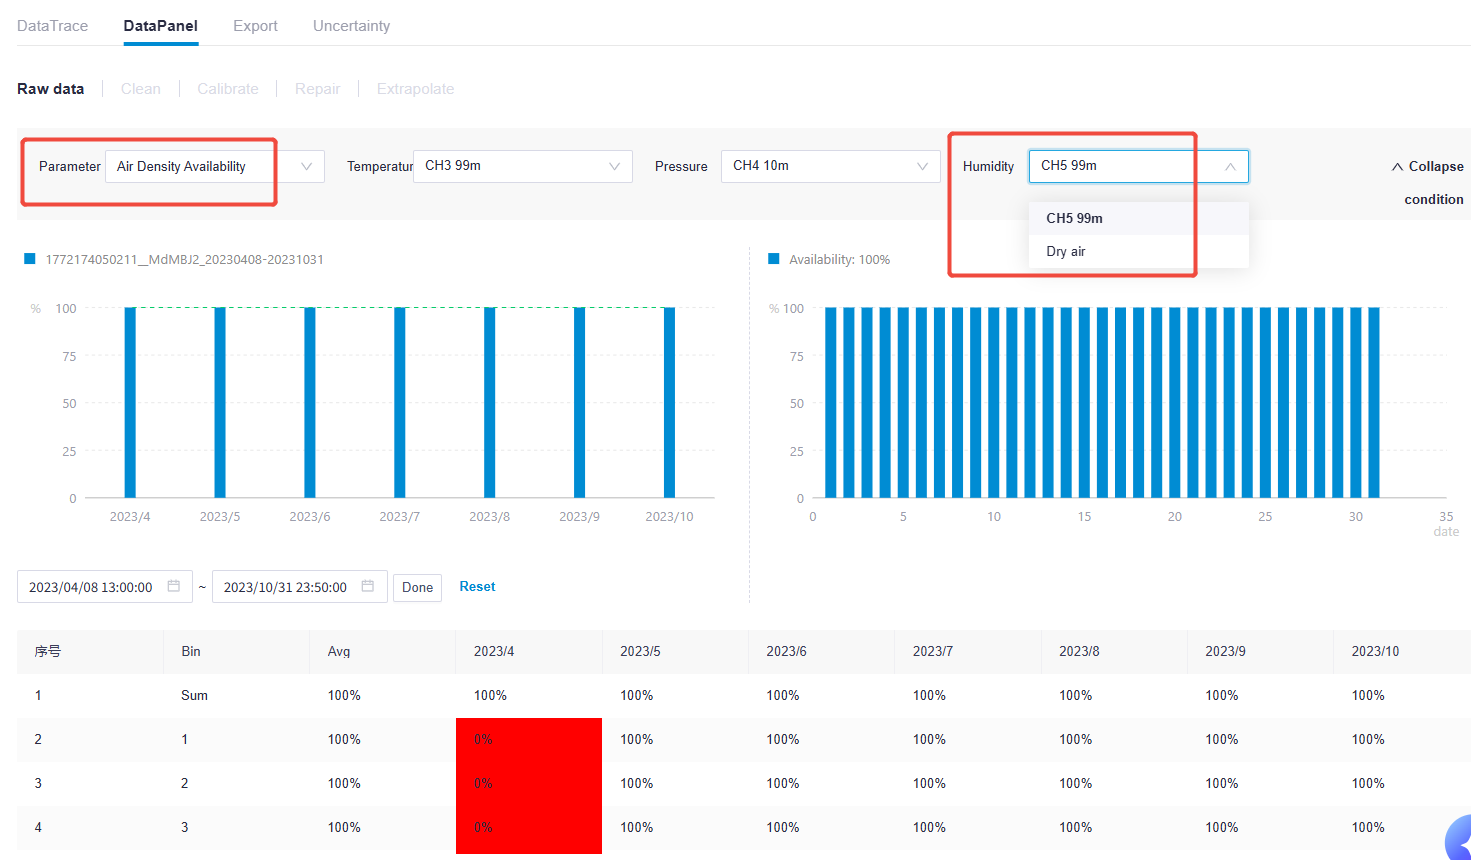Toggle the Availability: 100% legend marker
The width and height of the screenshot is (1471, 860).
coord(773,259)
